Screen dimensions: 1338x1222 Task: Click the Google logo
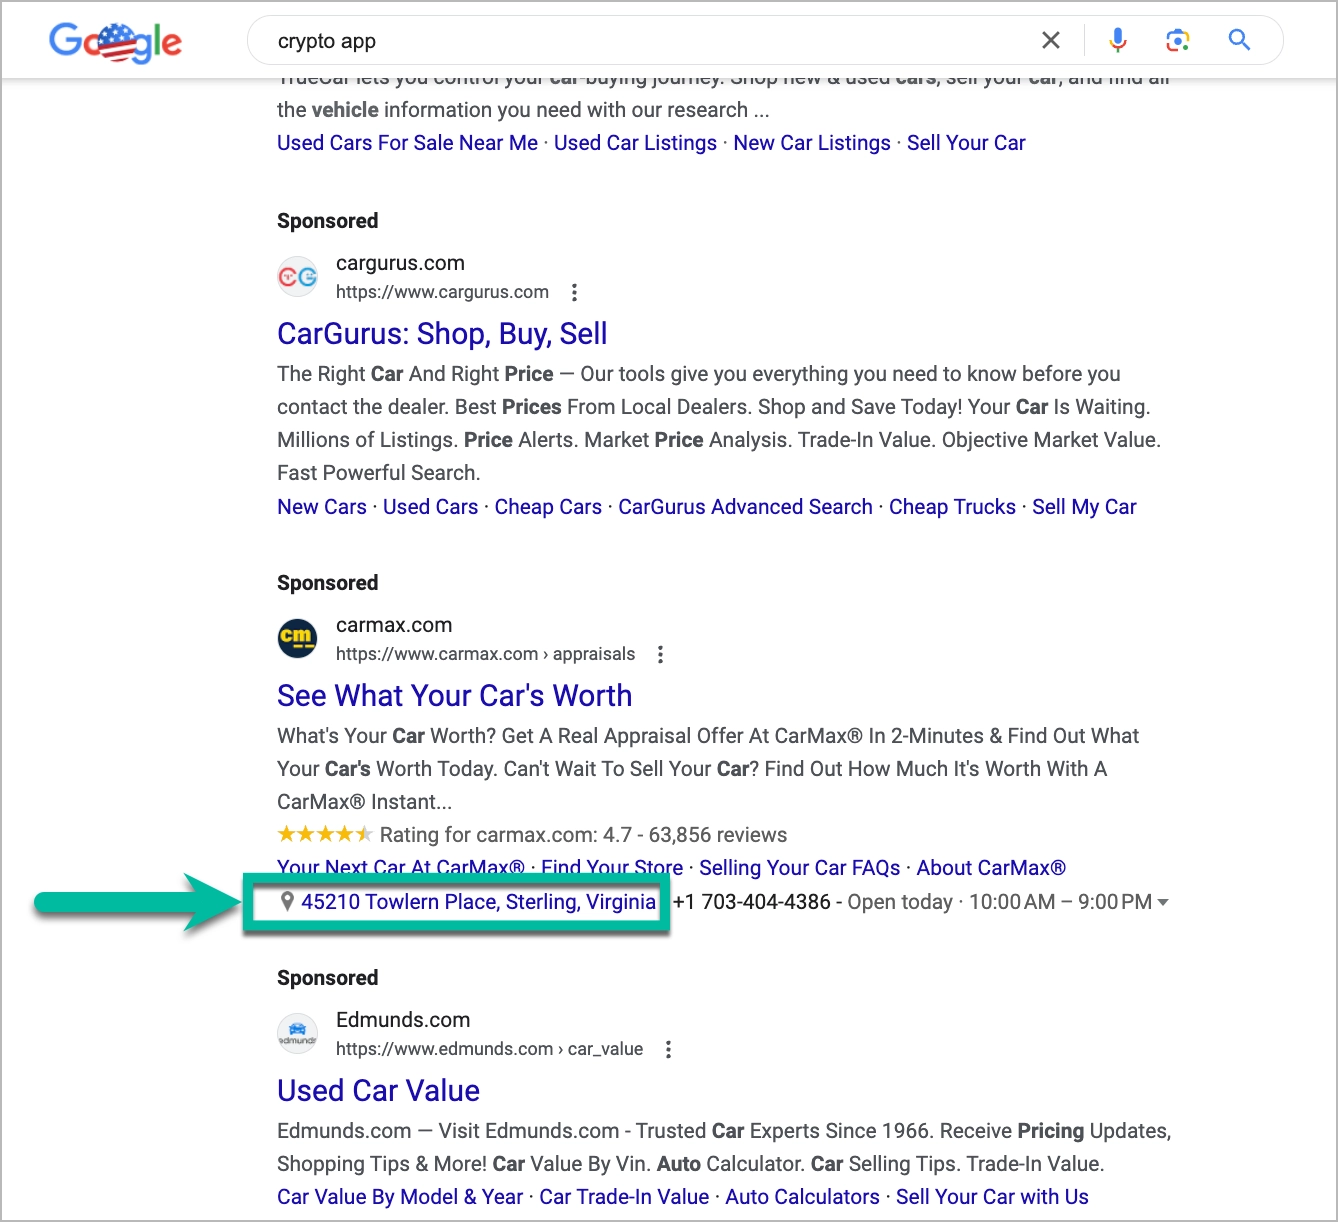(x=115, y=40)
